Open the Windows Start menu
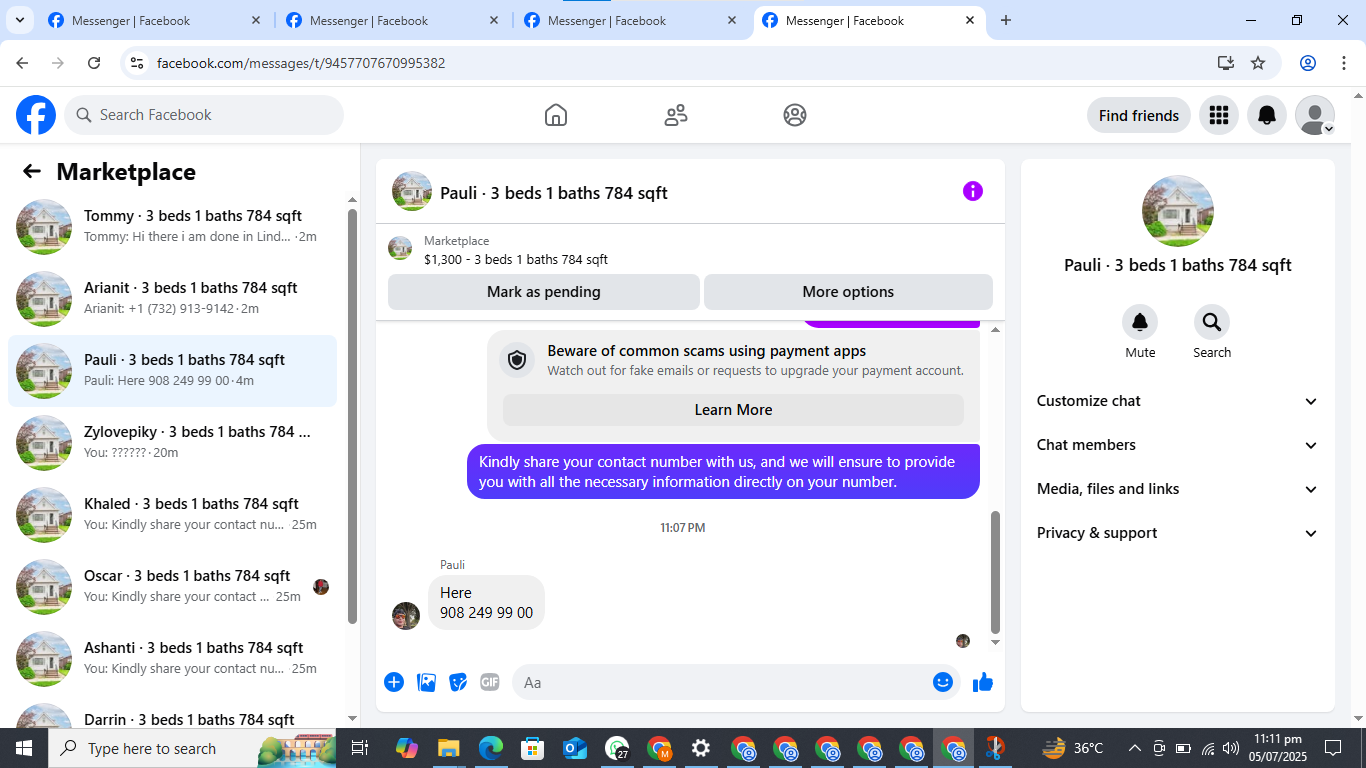The image size is (1366, 768). point(24,748)
